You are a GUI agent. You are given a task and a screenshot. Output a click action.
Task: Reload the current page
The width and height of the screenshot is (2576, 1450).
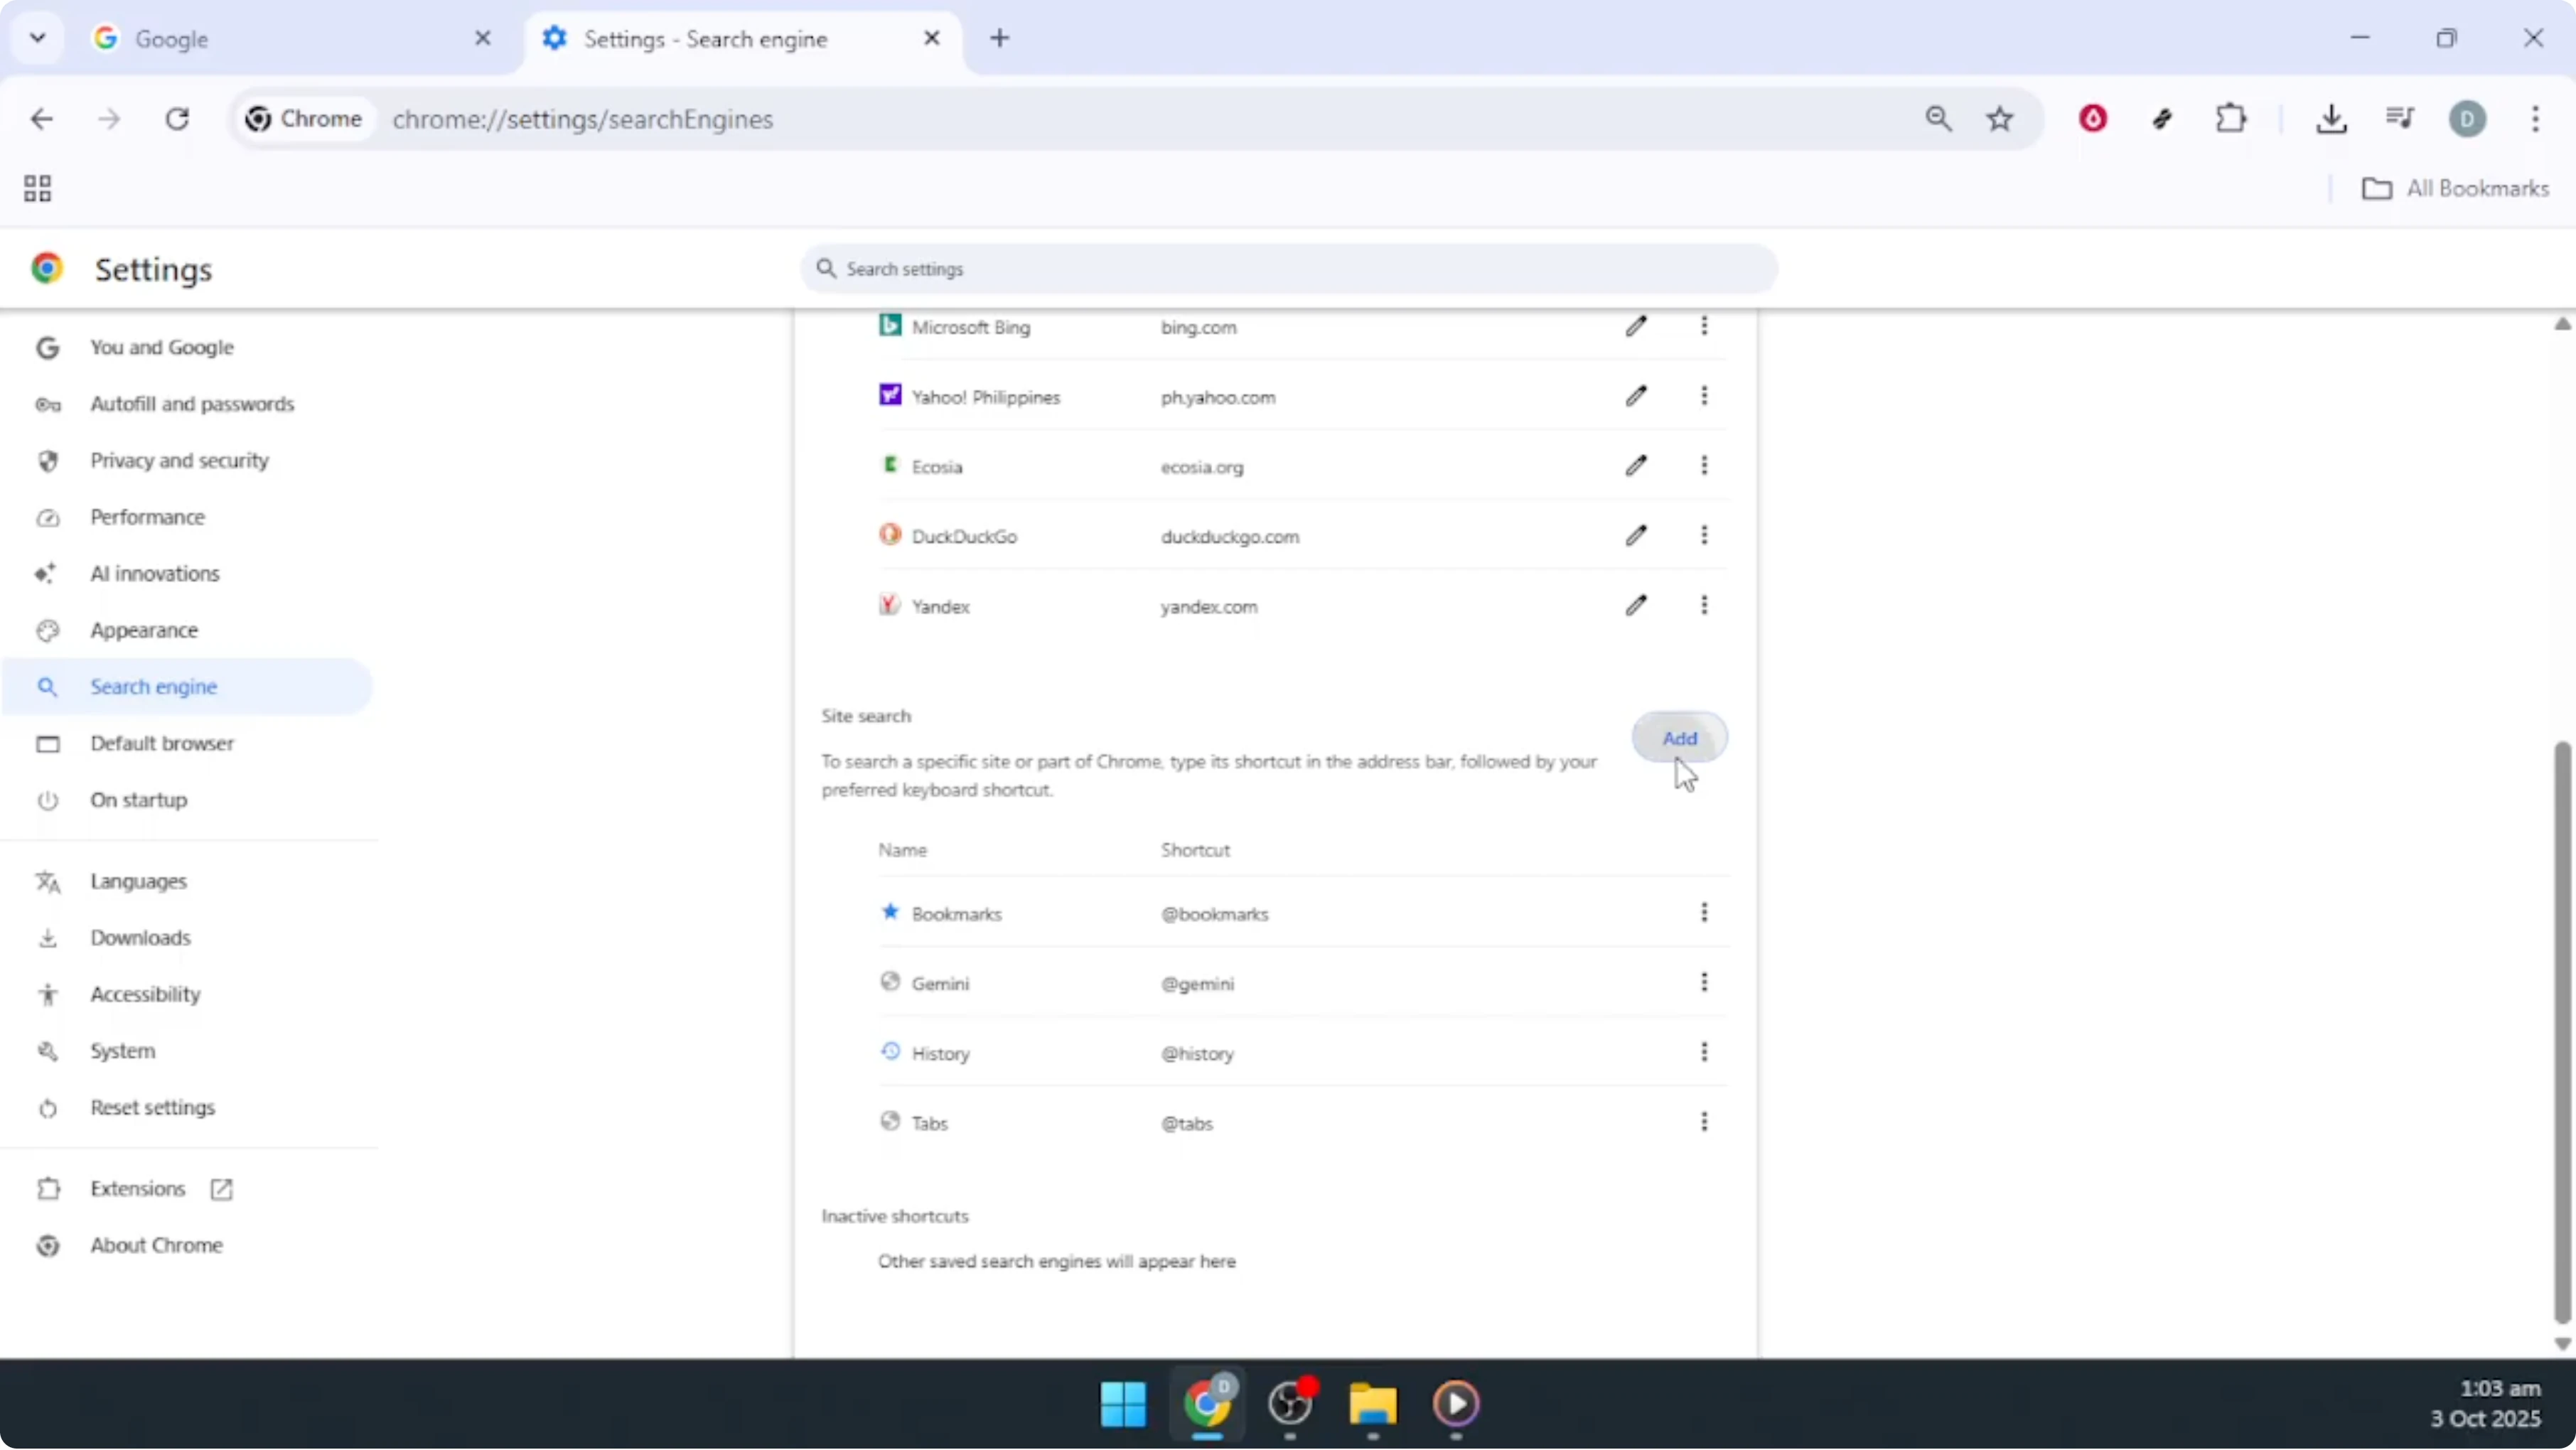[x=177, y=119]
